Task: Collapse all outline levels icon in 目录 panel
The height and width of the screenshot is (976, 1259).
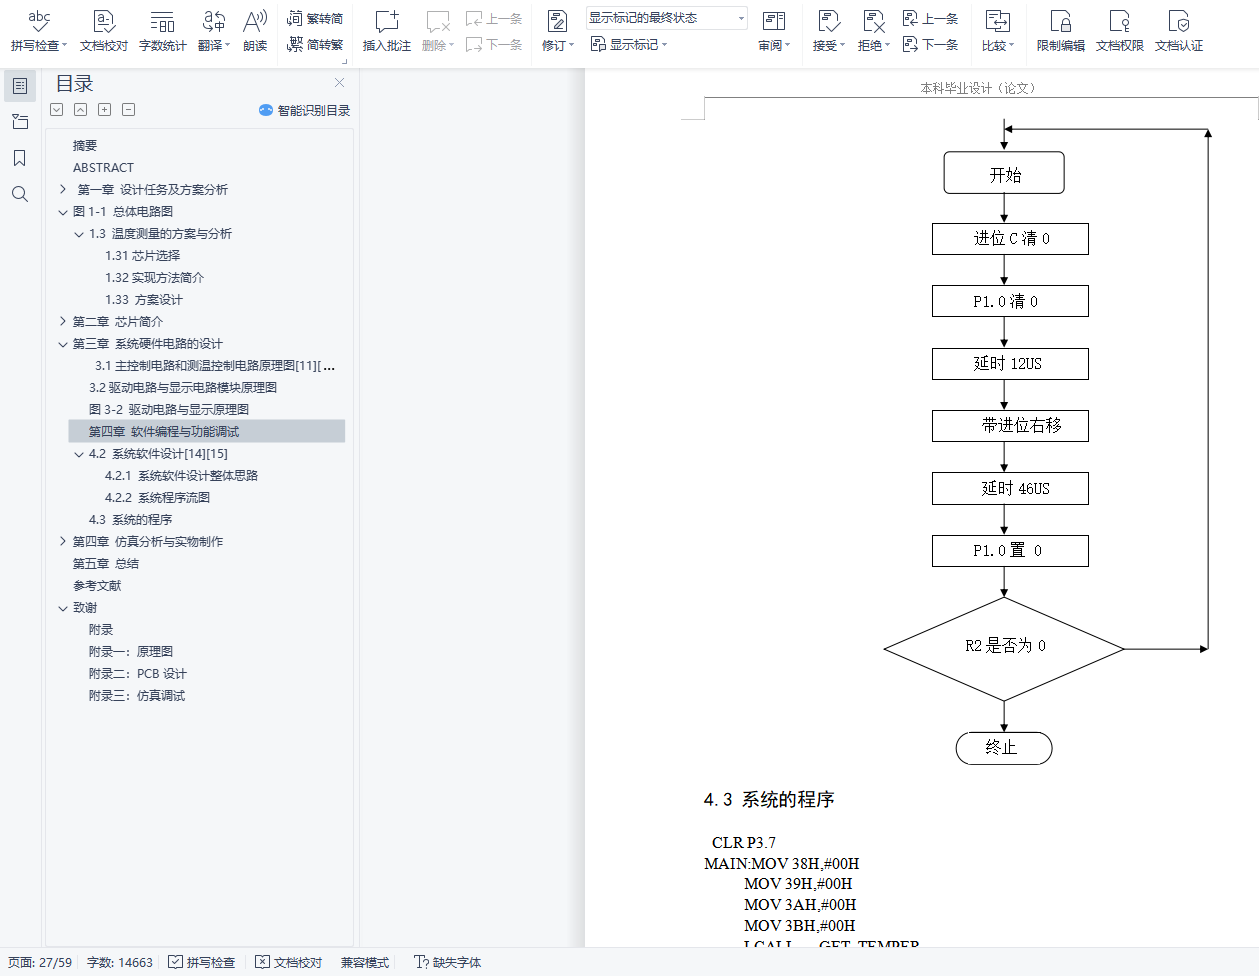Action: (81, 110)
